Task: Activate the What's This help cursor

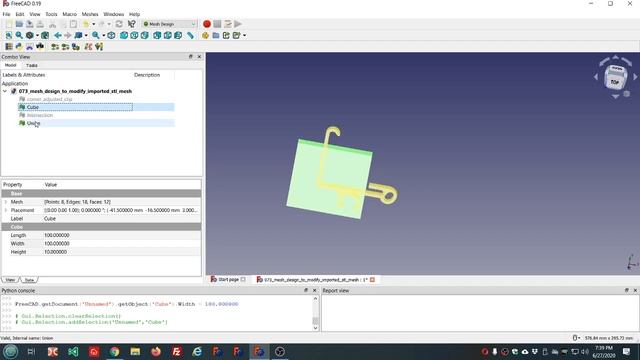Action: (131, 24)
